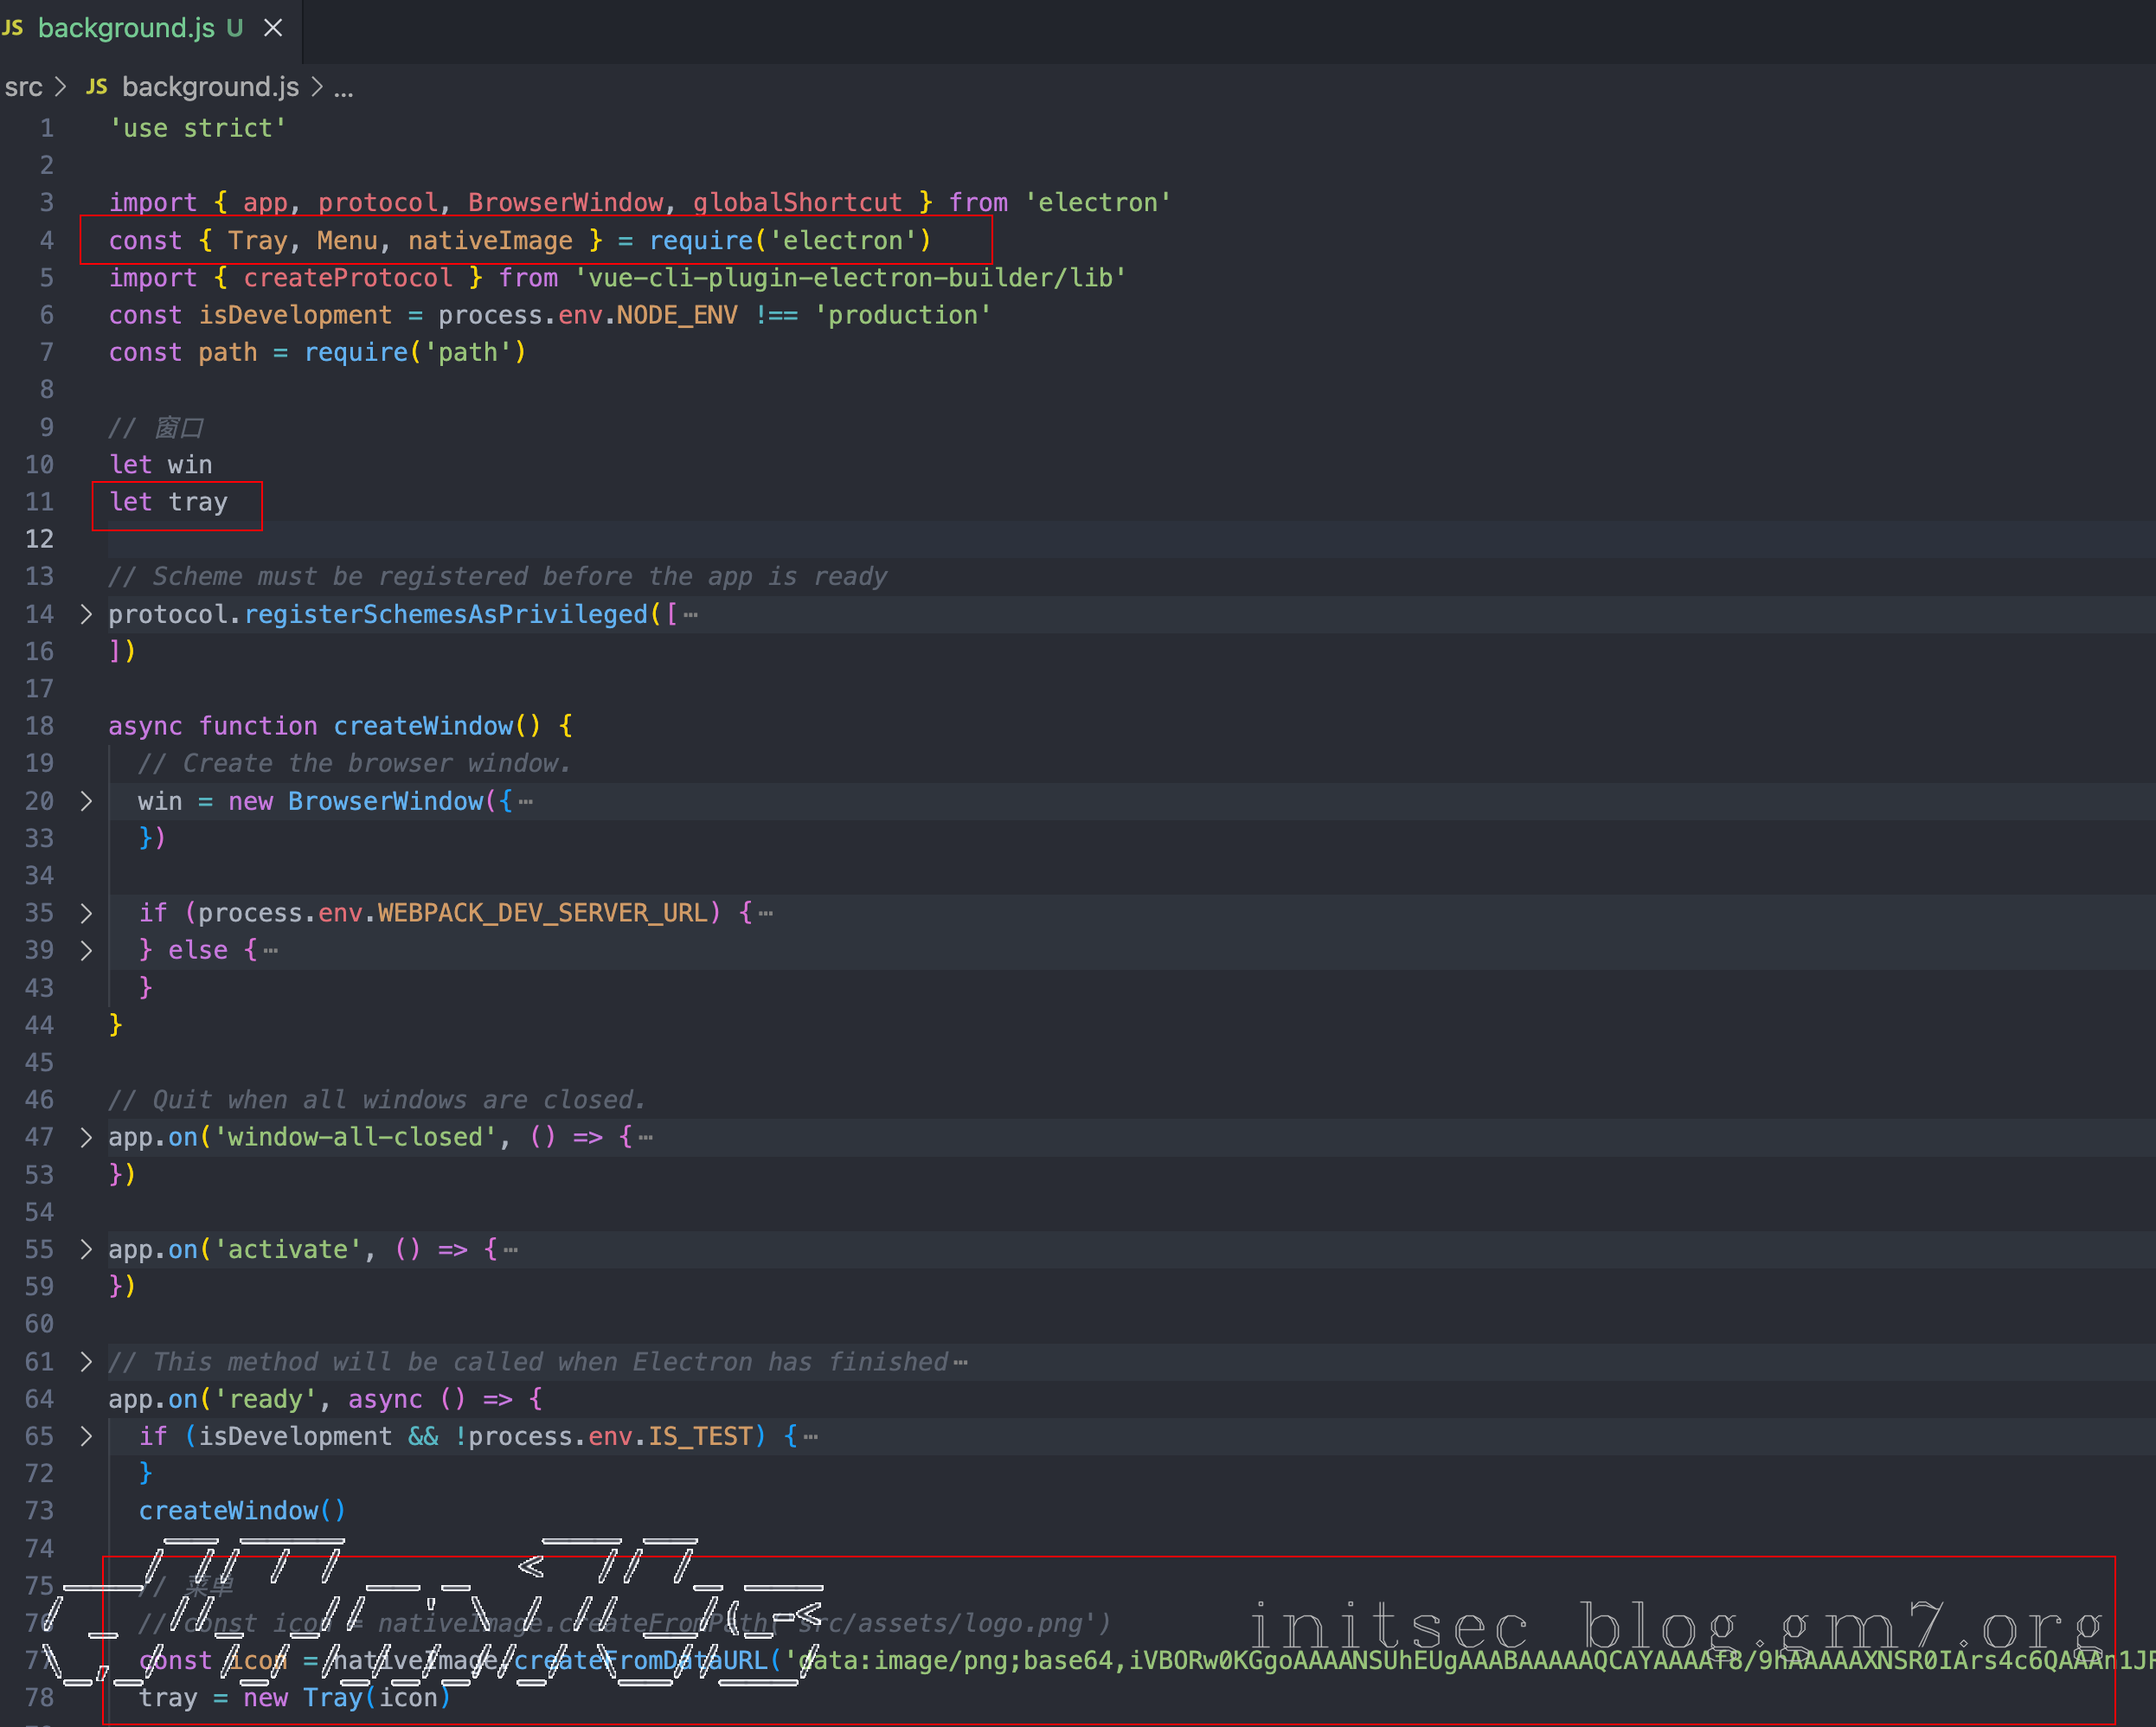Screen dimensions: 2156x1727
Task: Expand the window-all-closed handler fold
Action: tap(86, 1137)
